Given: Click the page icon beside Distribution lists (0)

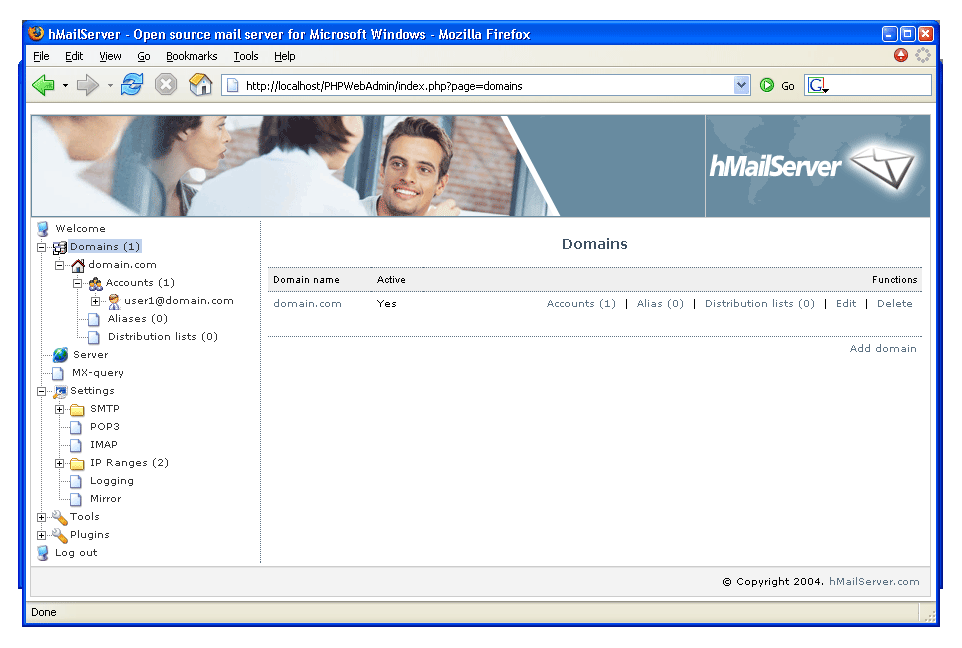Looking at the screenshot, I should pyautogui.click(x=94, y=337).
